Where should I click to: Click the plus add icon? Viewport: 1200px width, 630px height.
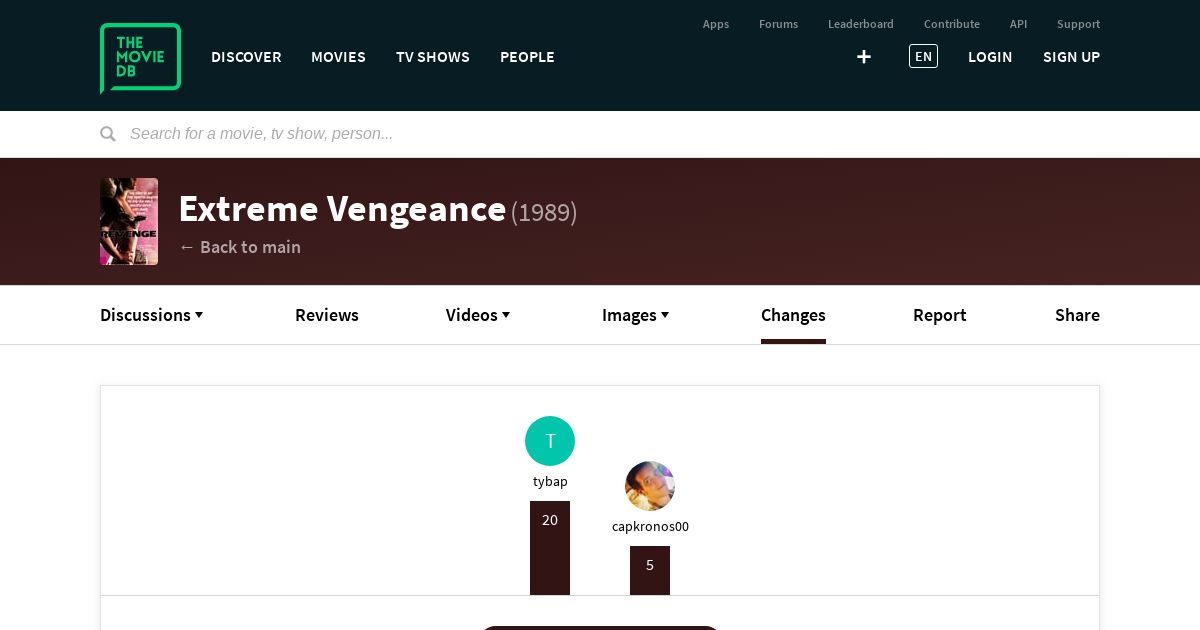point(864,57)
